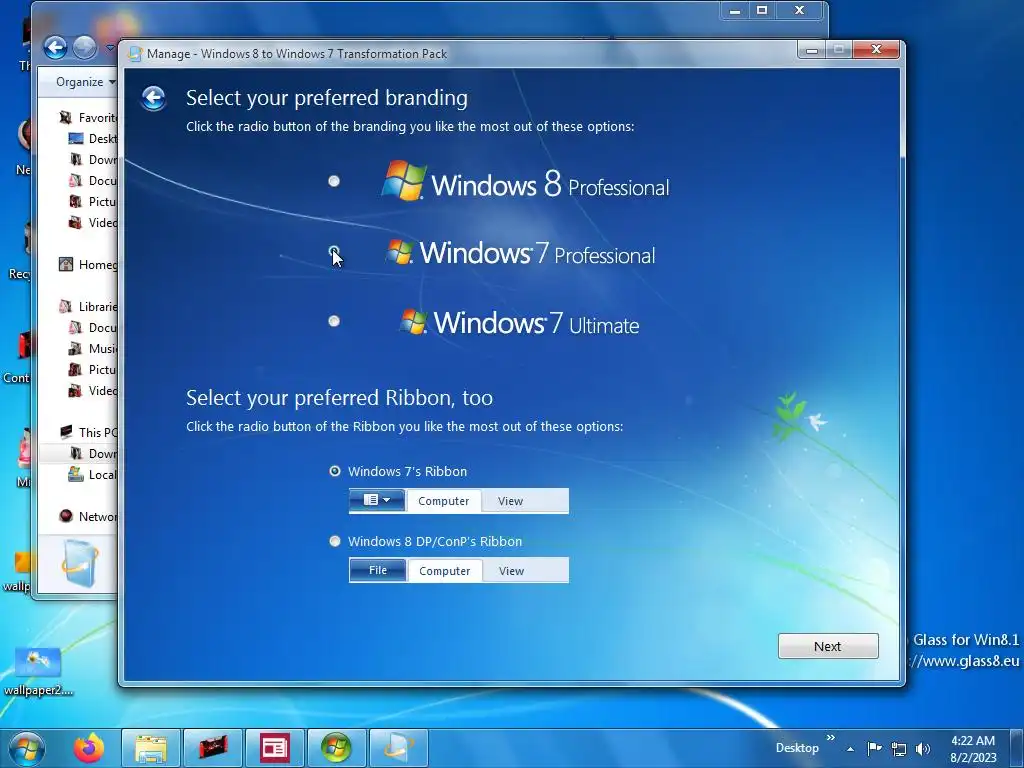Click Computer tab in Windows 8 Ribbon preview

(x=445, y=571)
